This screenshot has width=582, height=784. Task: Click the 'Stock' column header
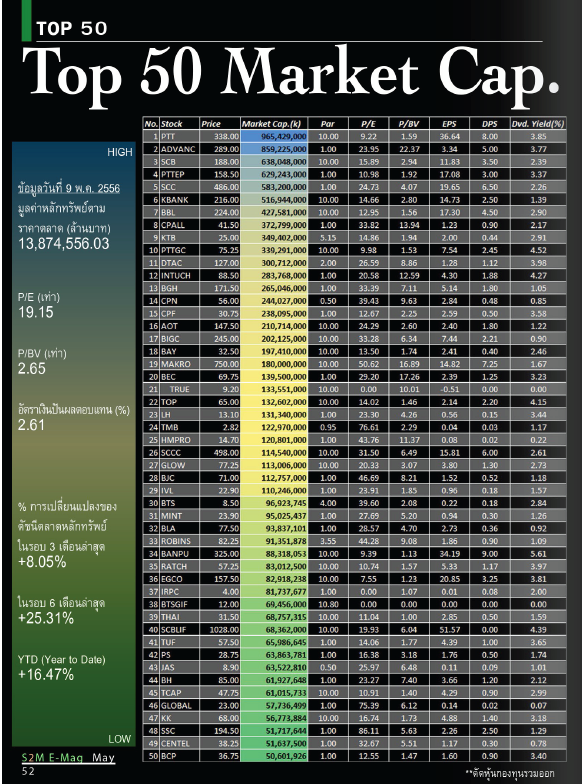[179, 124]
